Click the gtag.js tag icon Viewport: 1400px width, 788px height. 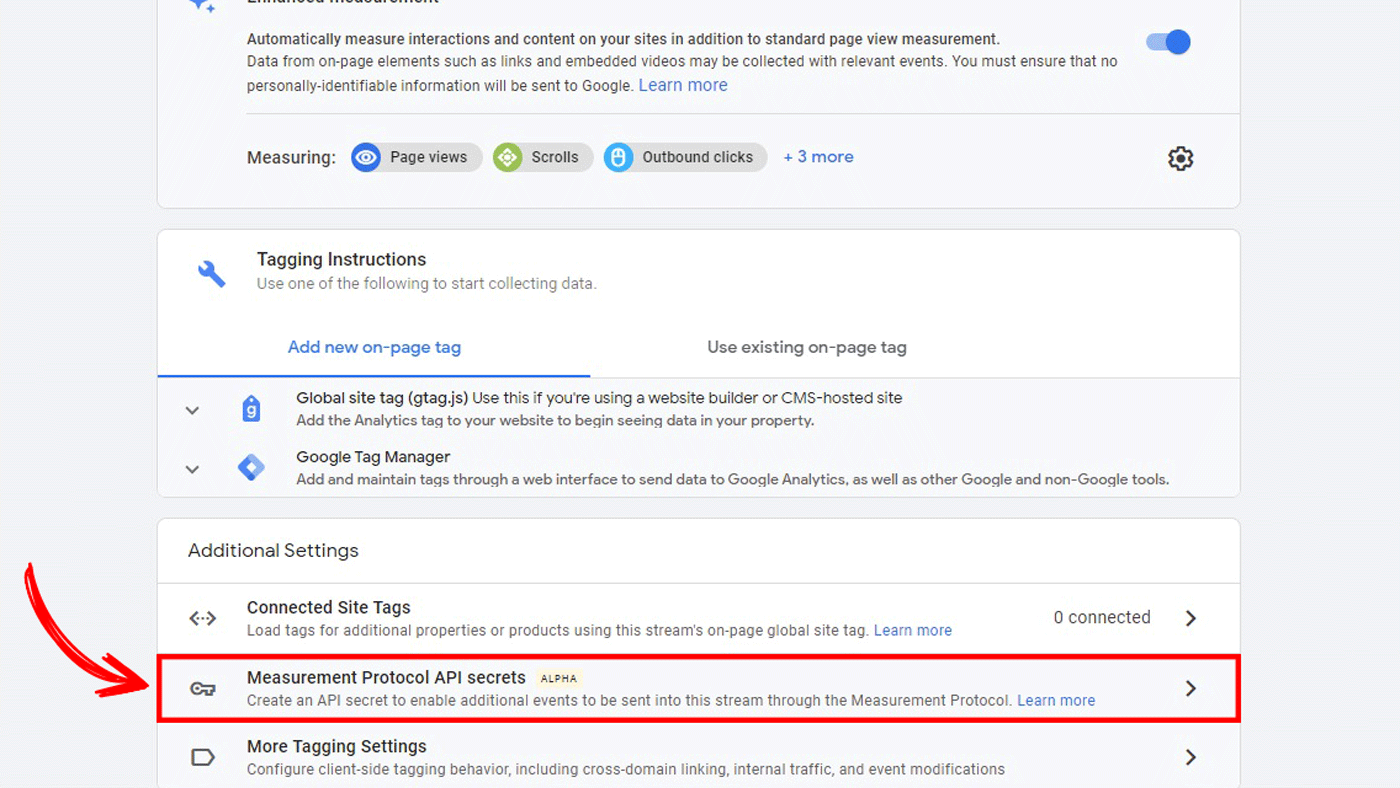click(x=251, y=408)
